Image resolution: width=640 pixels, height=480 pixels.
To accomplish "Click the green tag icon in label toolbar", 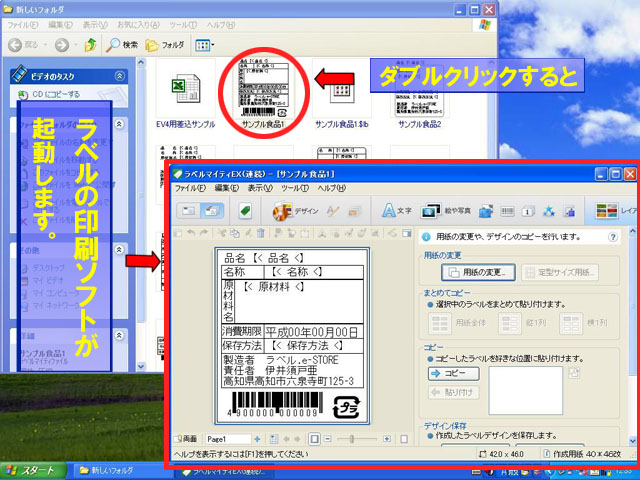I will click(245, 211).
